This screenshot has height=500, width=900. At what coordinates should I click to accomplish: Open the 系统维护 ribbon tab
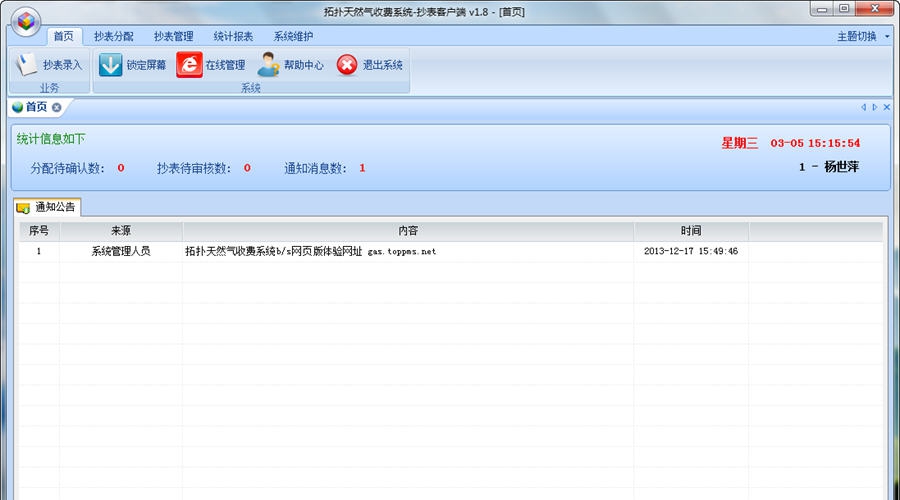point(293,36)
